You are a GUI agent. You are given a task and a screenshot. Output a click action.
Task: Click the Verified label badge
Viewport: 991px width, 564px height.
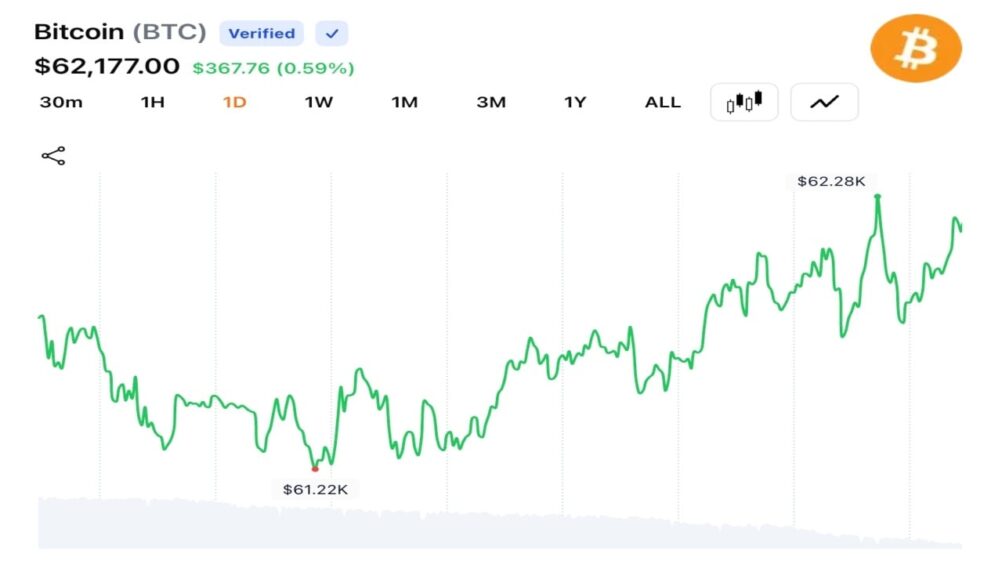pos(262,34)
